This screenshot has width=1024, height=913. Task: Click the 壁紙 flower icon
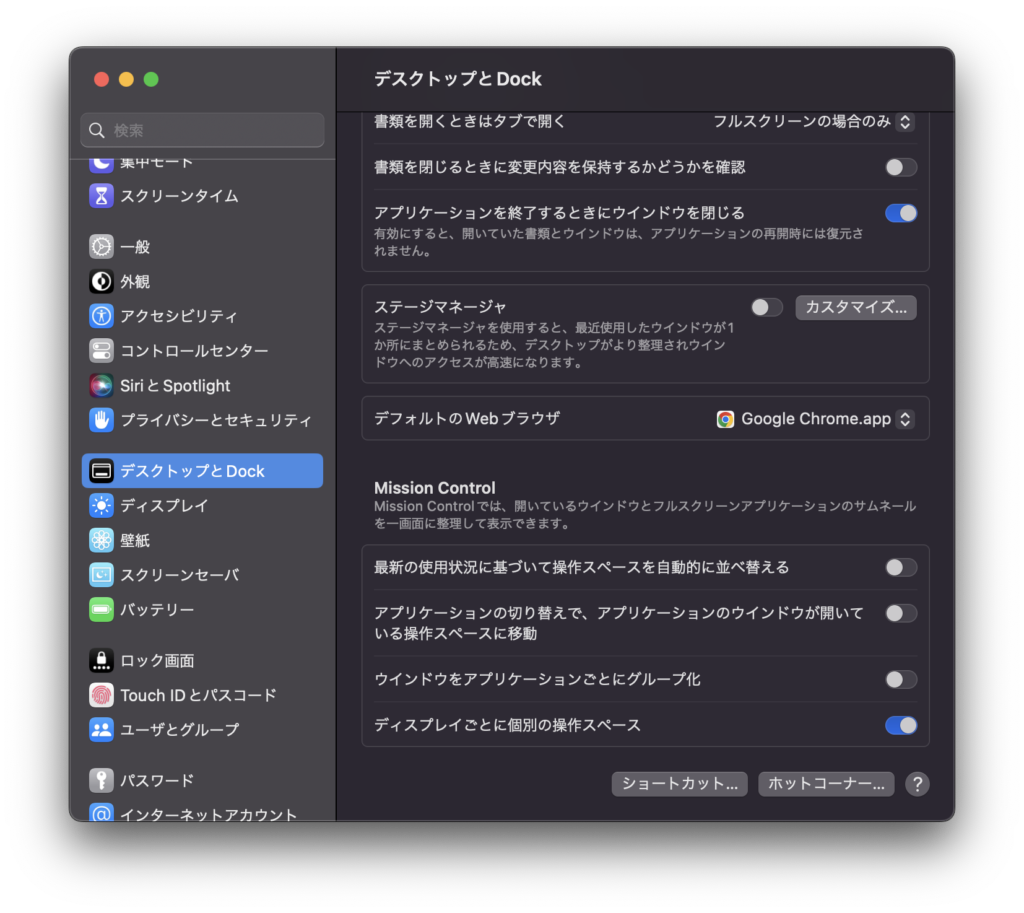pos(101,540)
